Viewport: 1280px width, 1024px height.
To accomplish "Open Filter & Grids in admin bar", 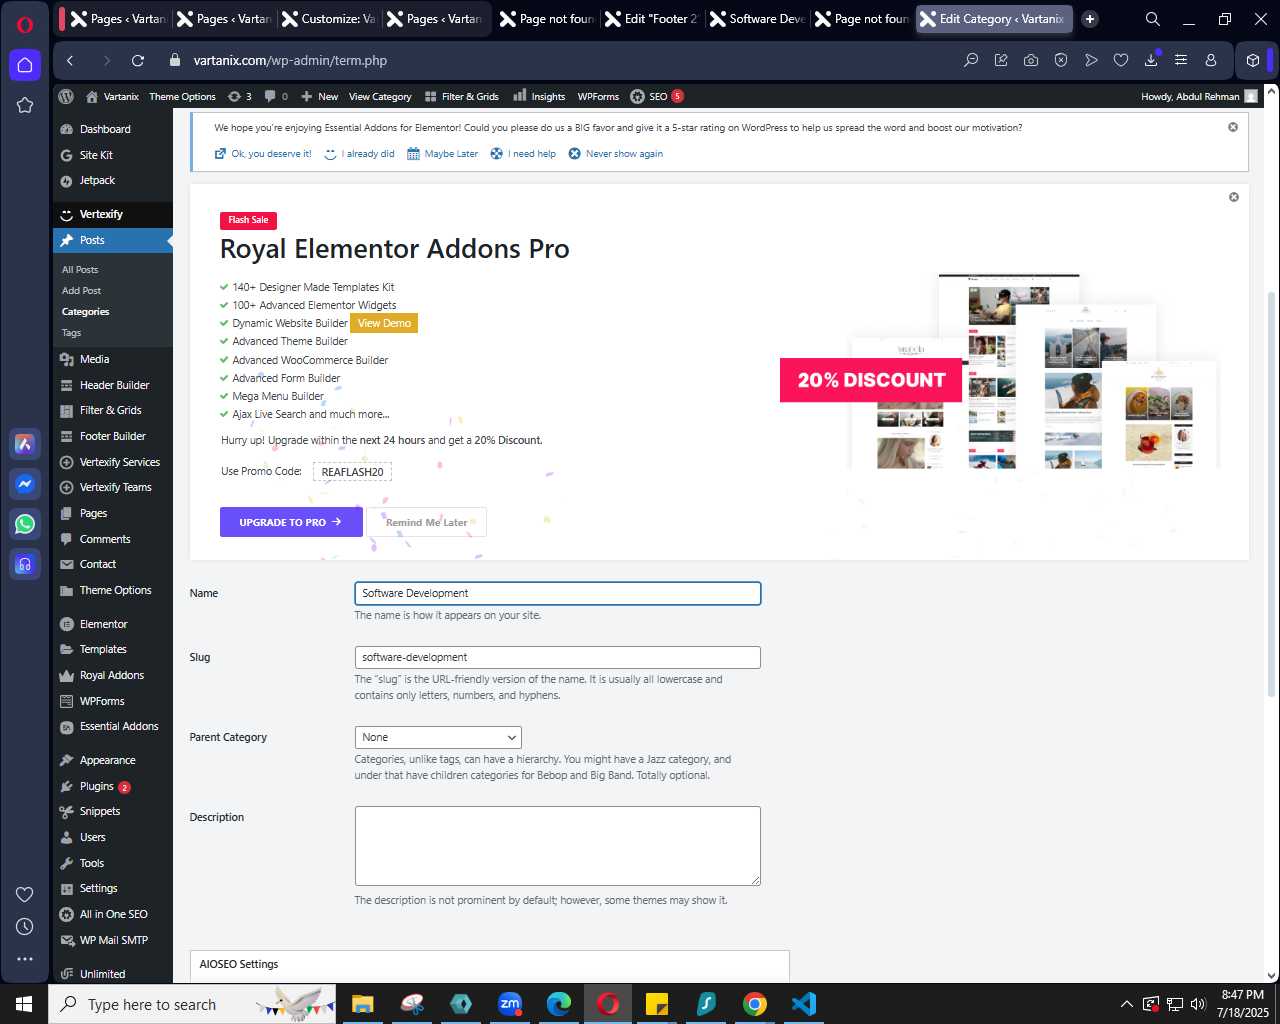I will tap(461, 96).
